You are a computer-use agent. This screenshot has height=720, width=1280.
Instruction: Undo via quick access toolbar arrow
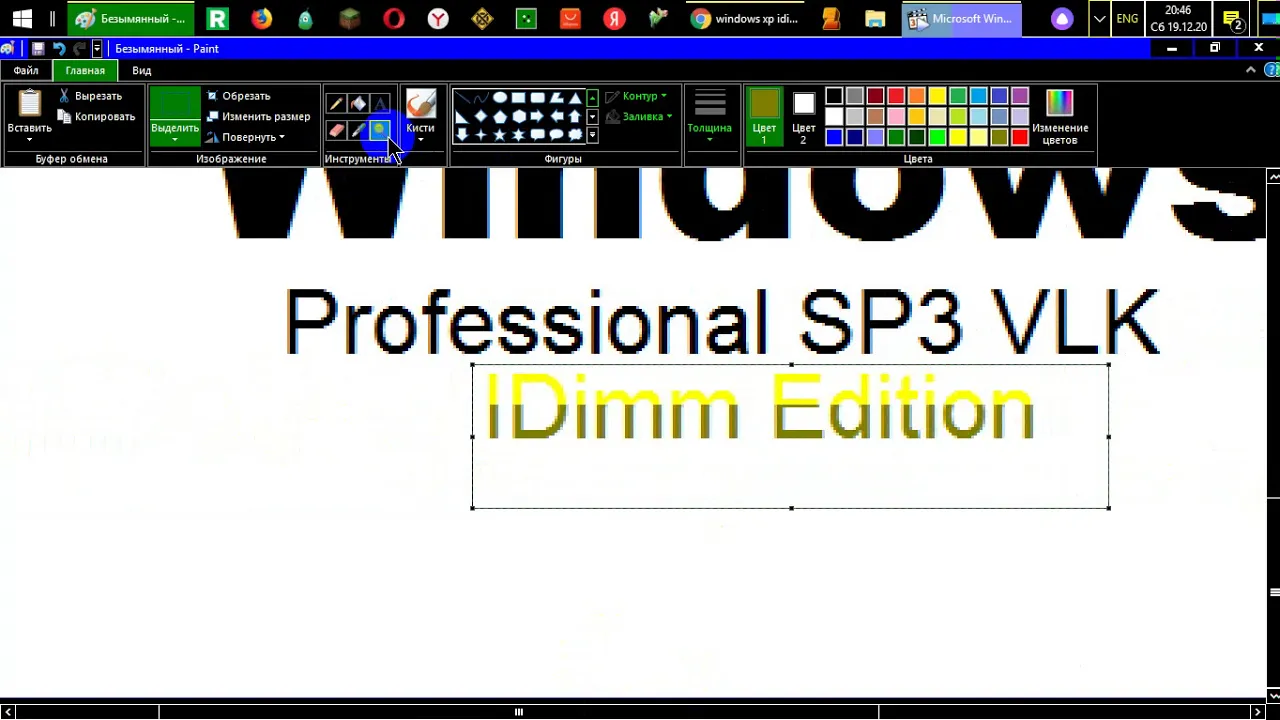(59, 48)
